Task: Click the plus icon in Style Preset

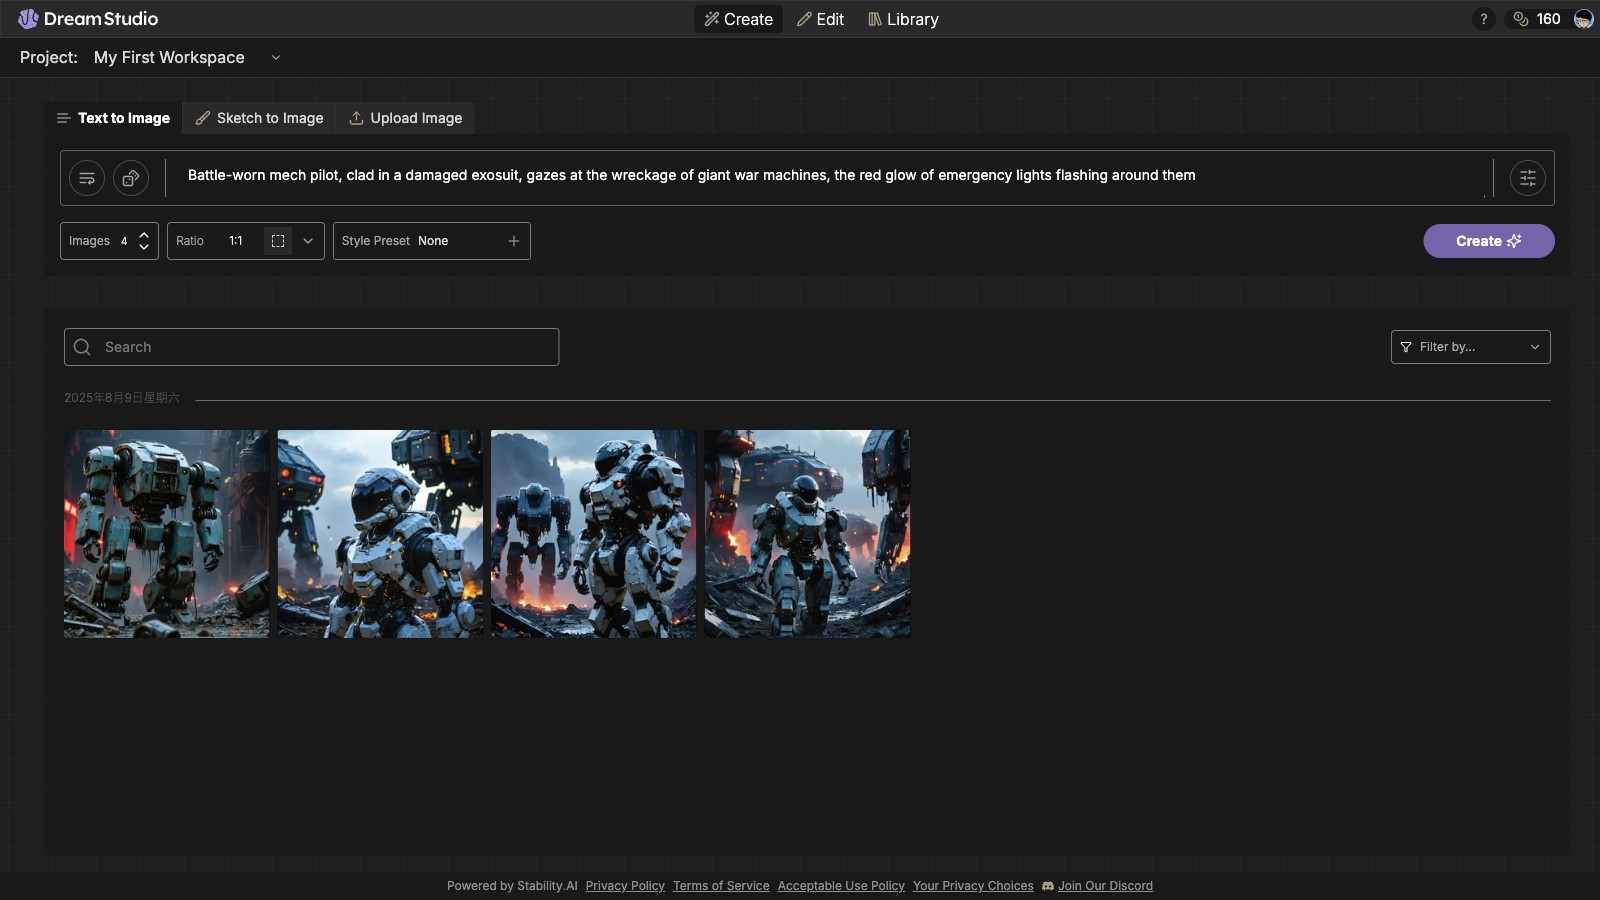Action: tap(513, 241)
